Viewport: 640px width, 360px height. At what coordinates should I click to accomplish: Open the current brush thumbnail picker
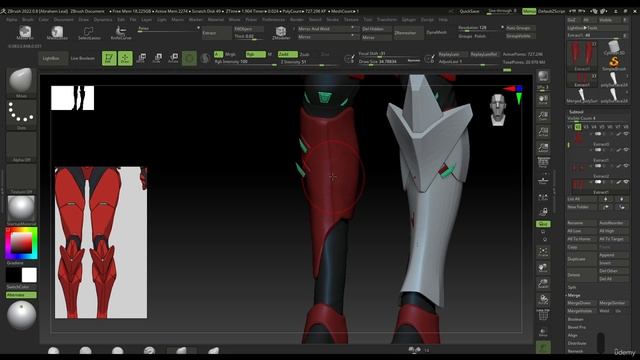pyautogui.click(x=21, y=82)
